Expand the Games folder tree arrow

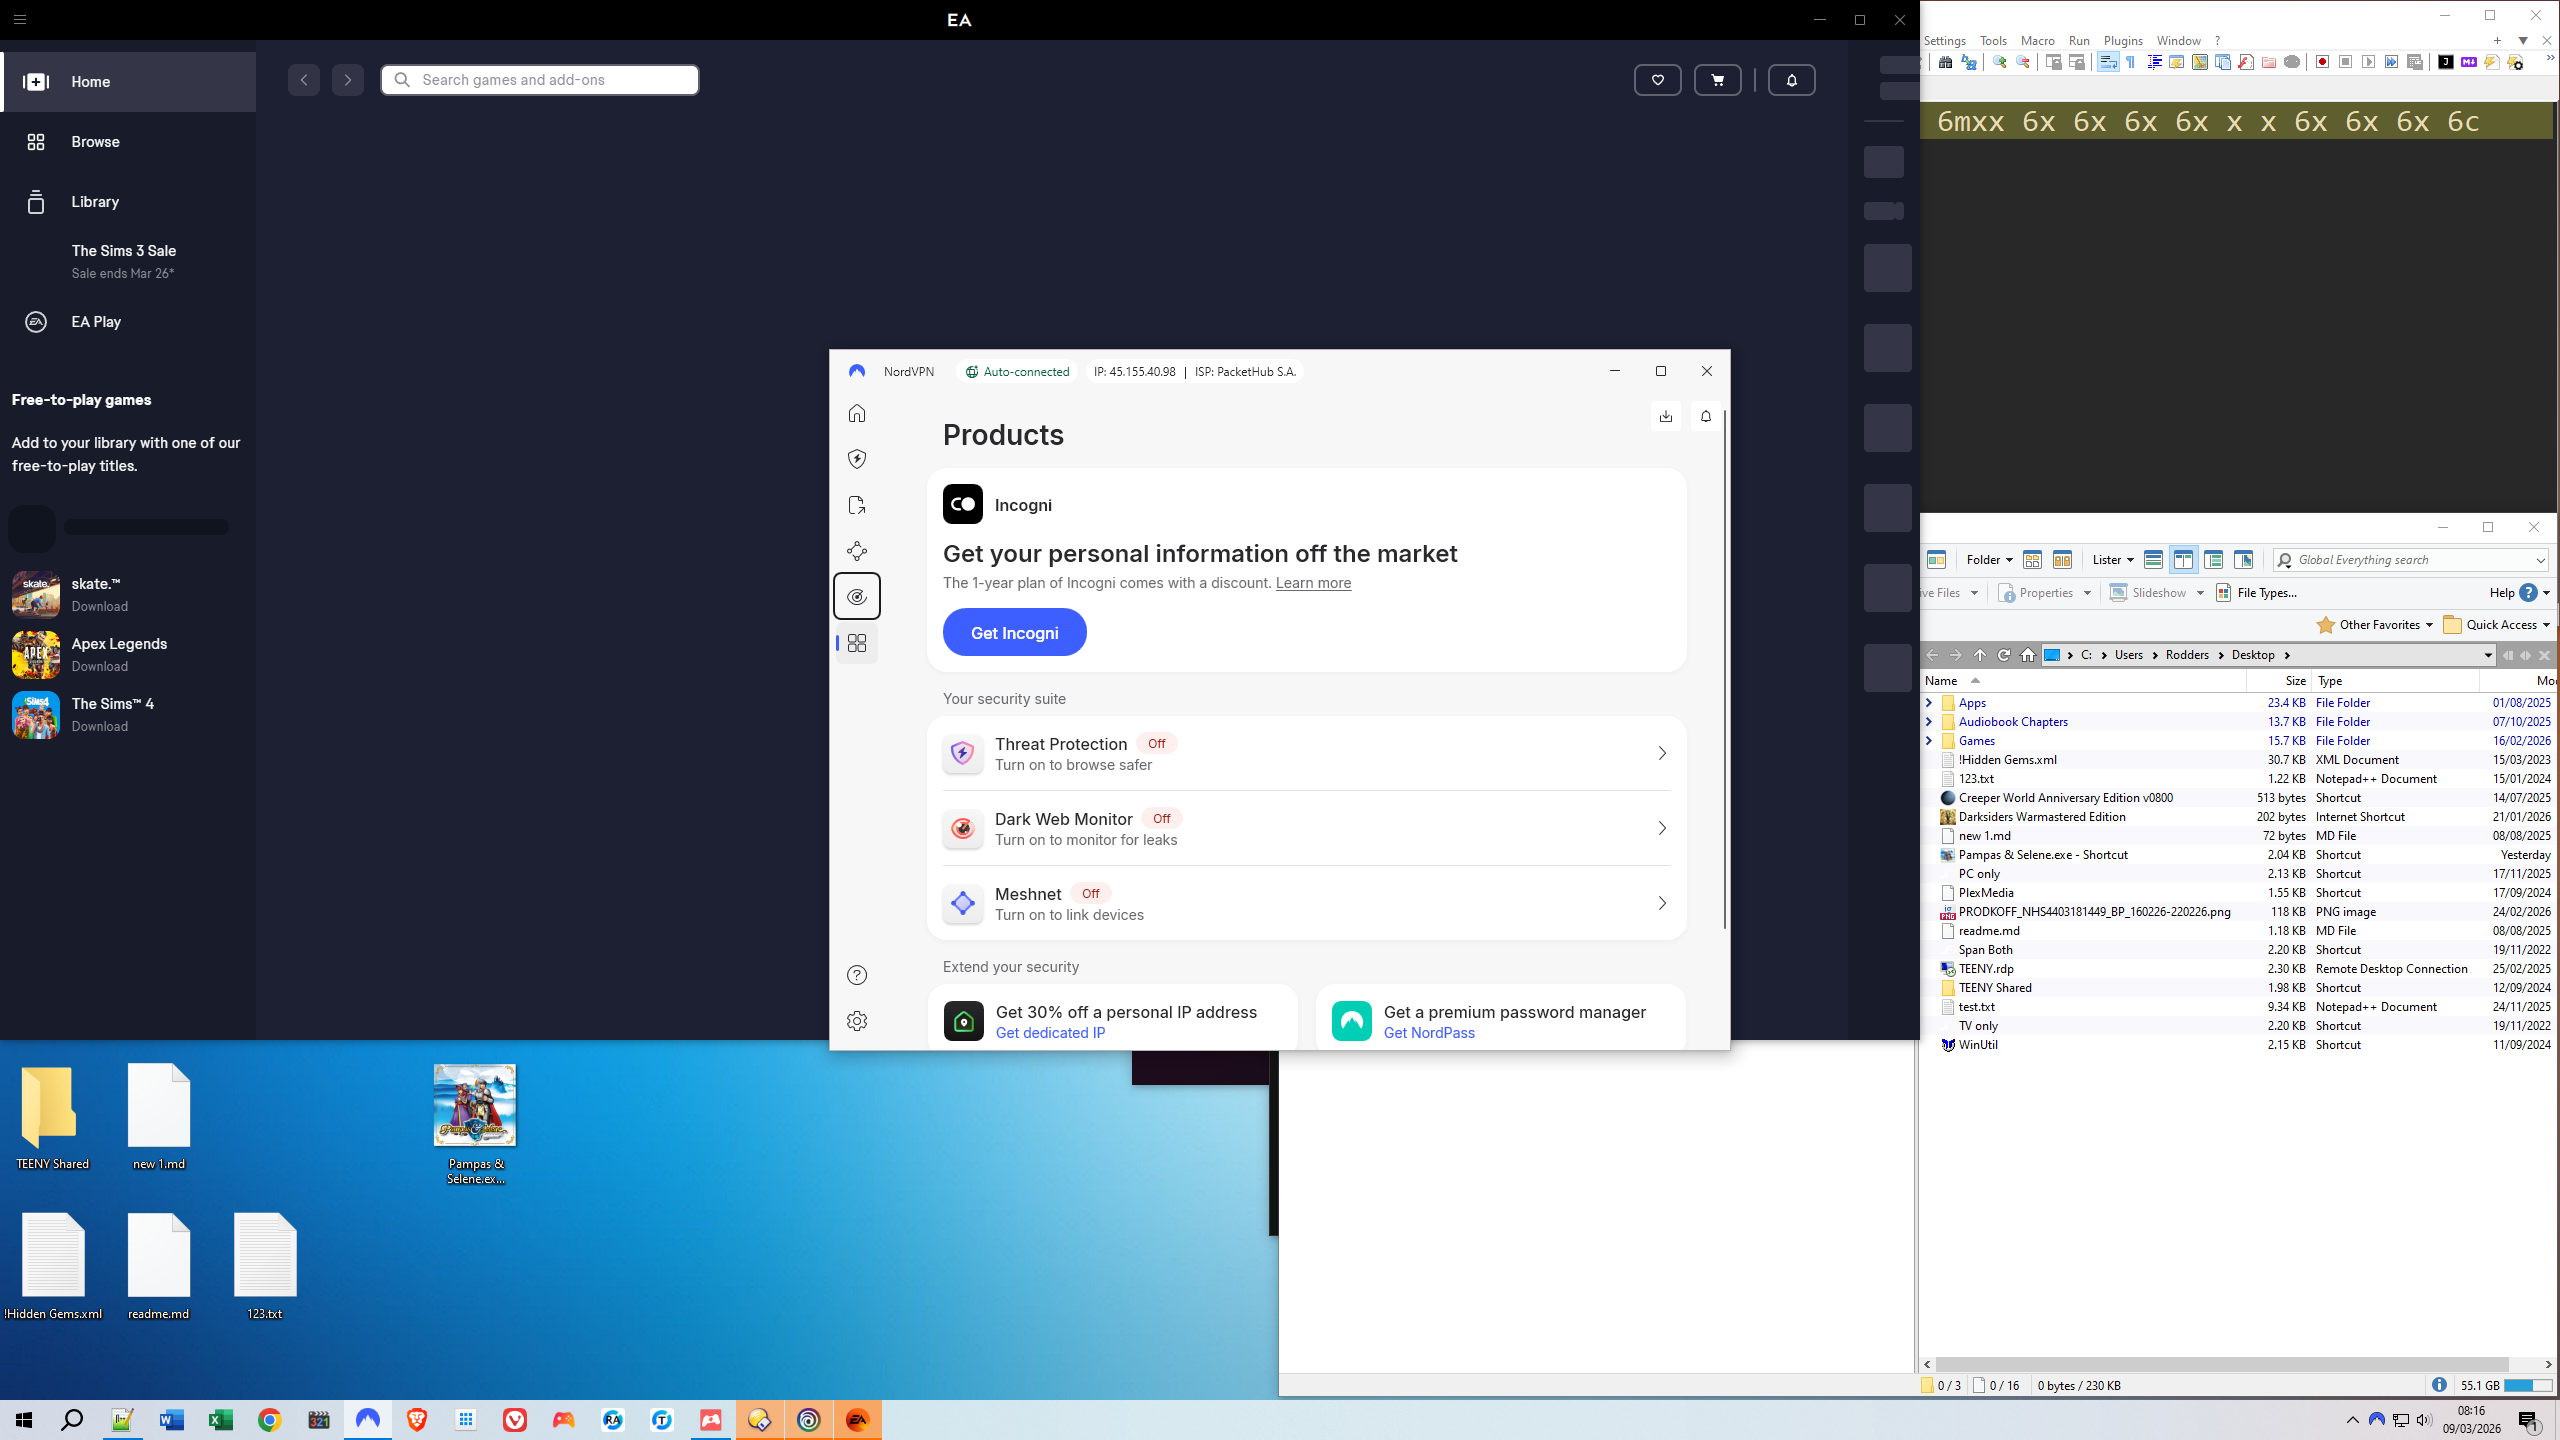click(1929, 741)
